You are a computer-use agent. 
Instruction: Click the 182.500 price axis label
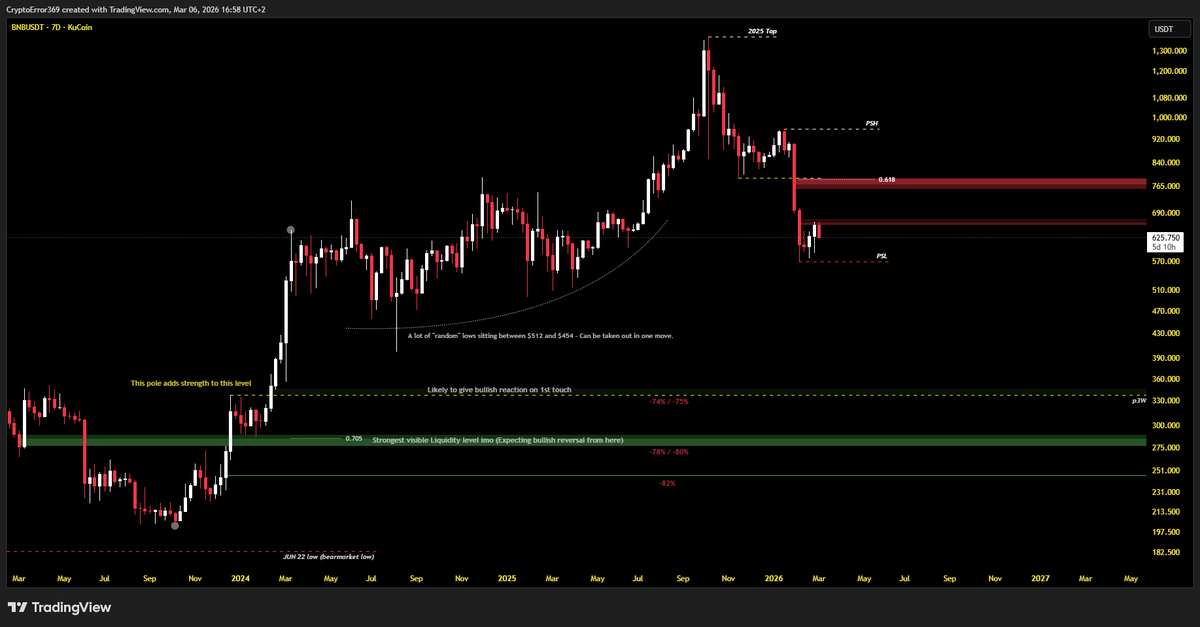pos(1167,552)
